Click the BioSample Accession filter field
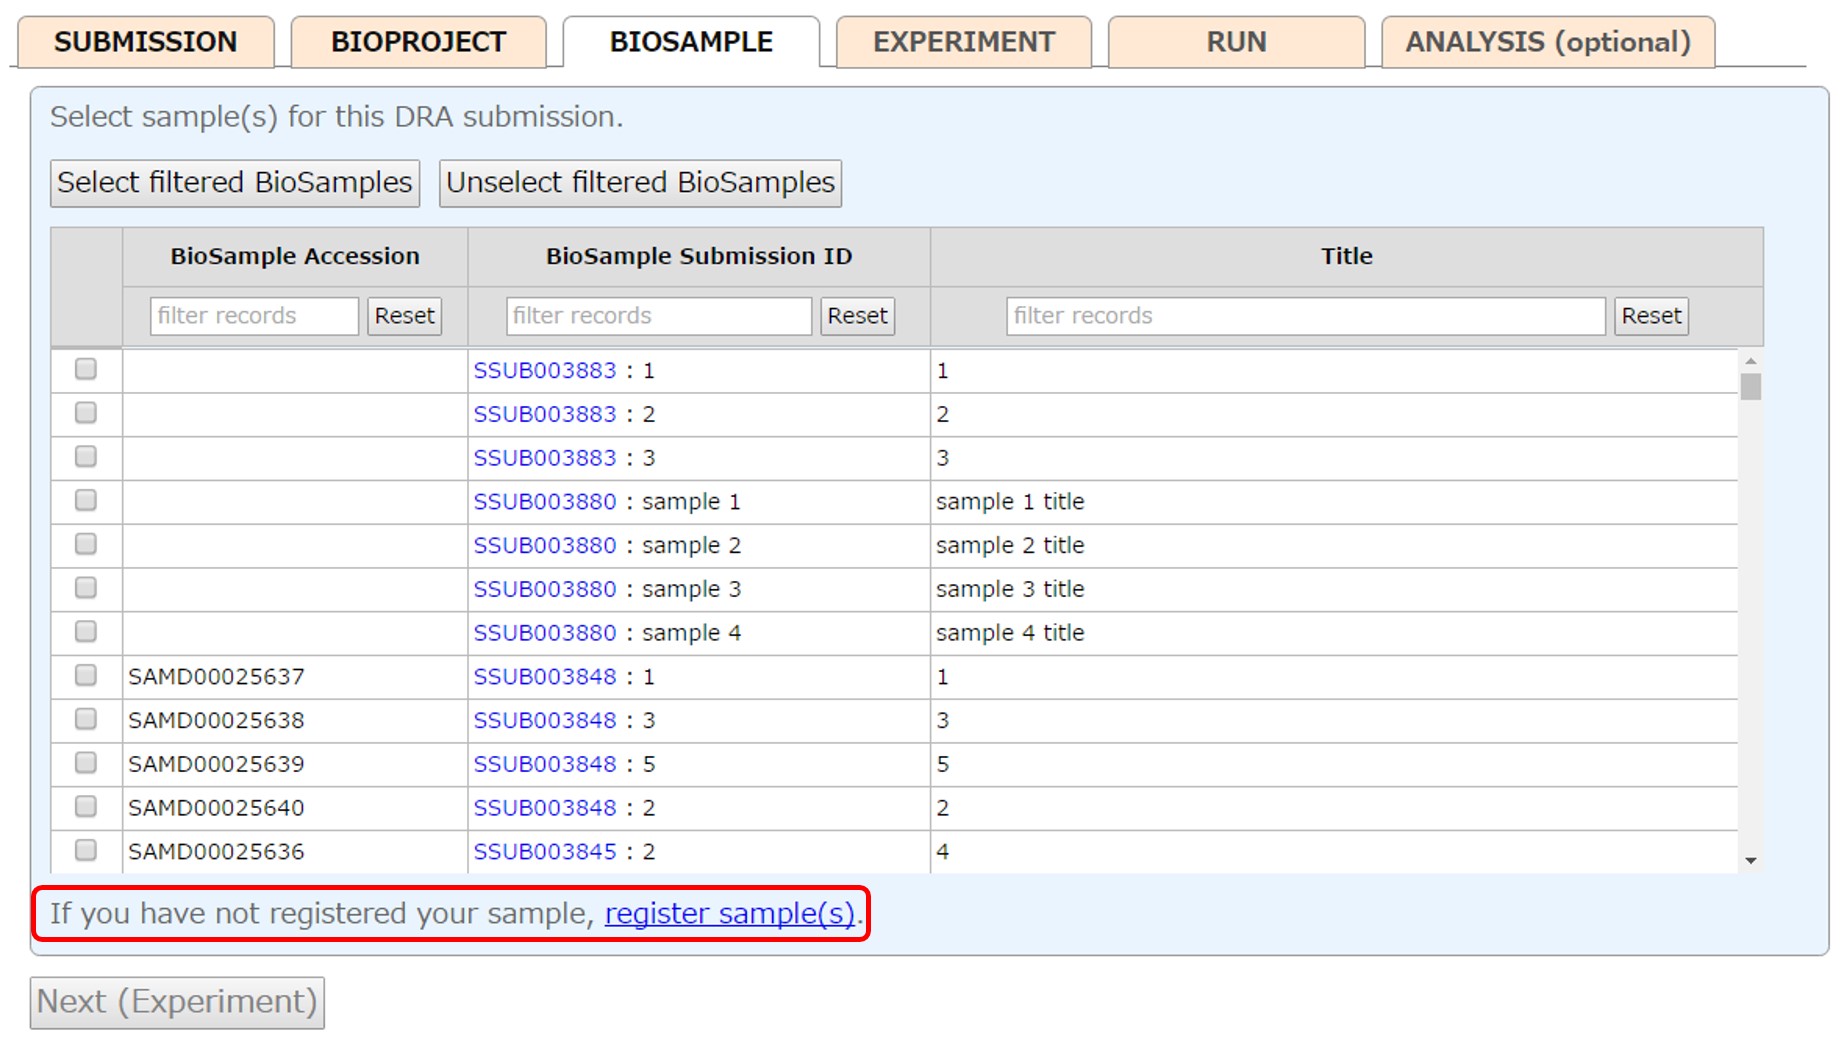The image size is (1844, 1039). 254,316
